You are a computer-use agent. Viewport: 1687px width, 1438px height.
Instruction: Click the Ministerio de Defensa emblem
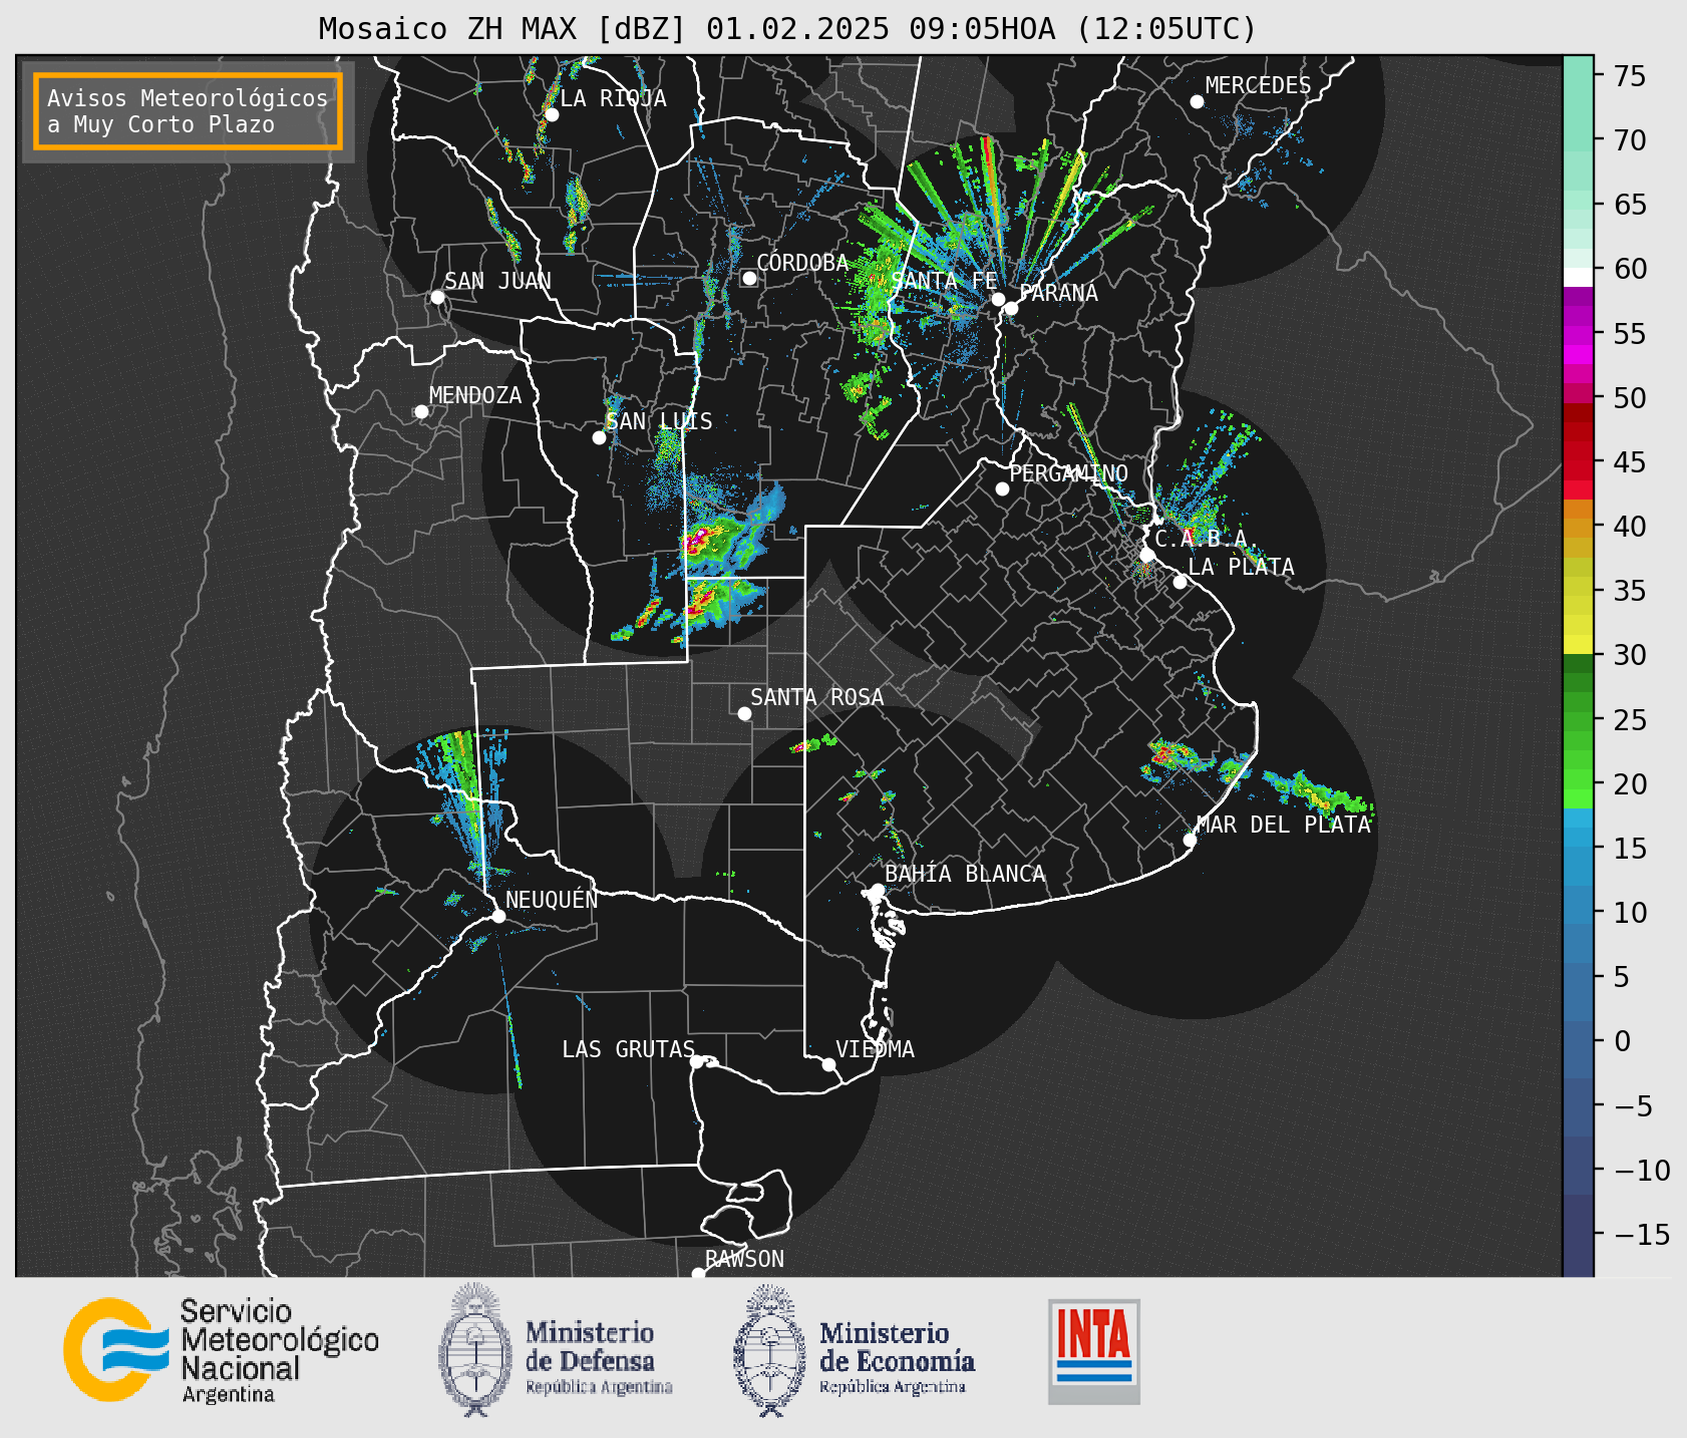[x=476, y=1349]
